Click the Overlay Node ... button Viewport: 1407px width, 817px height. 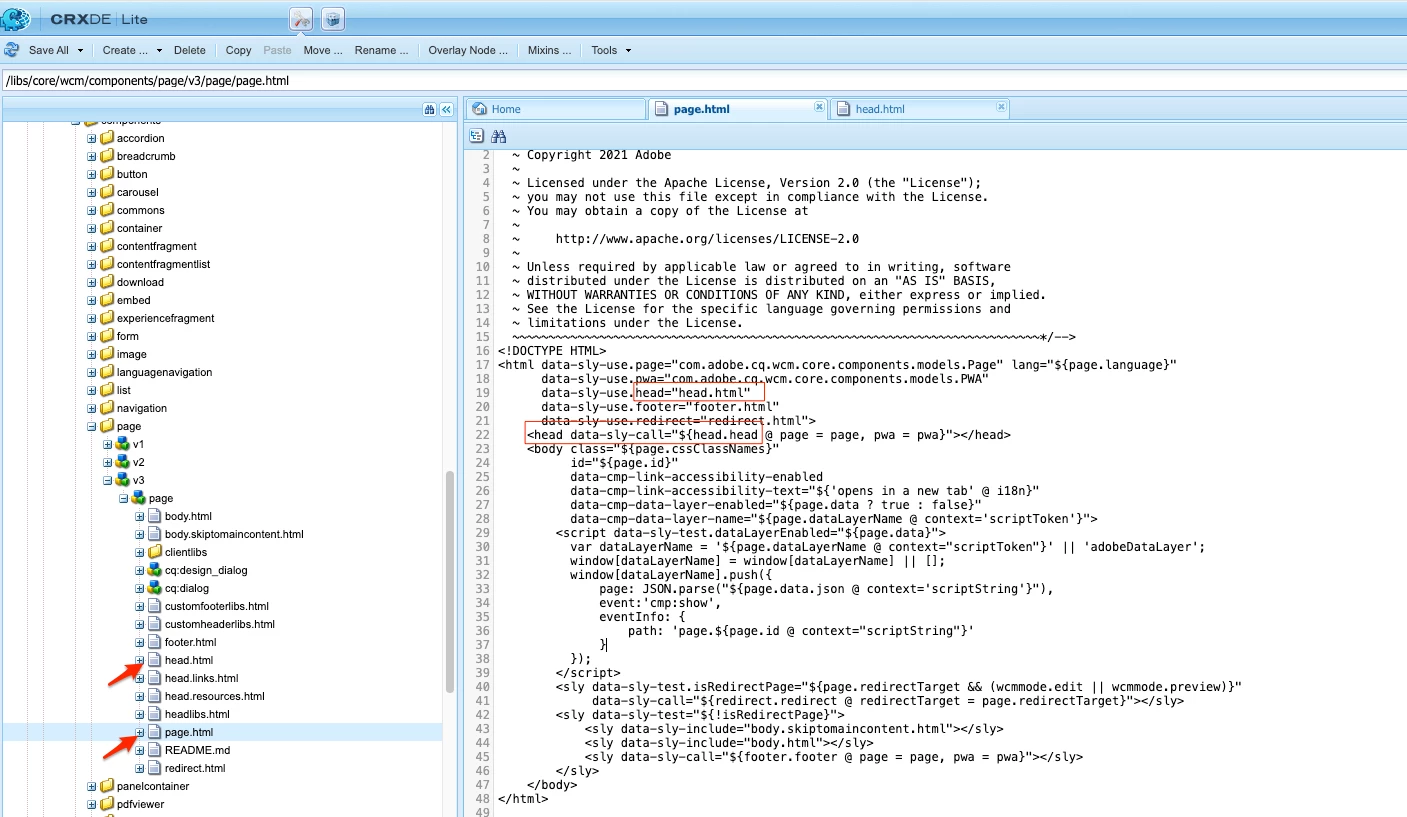pos(468,50)
